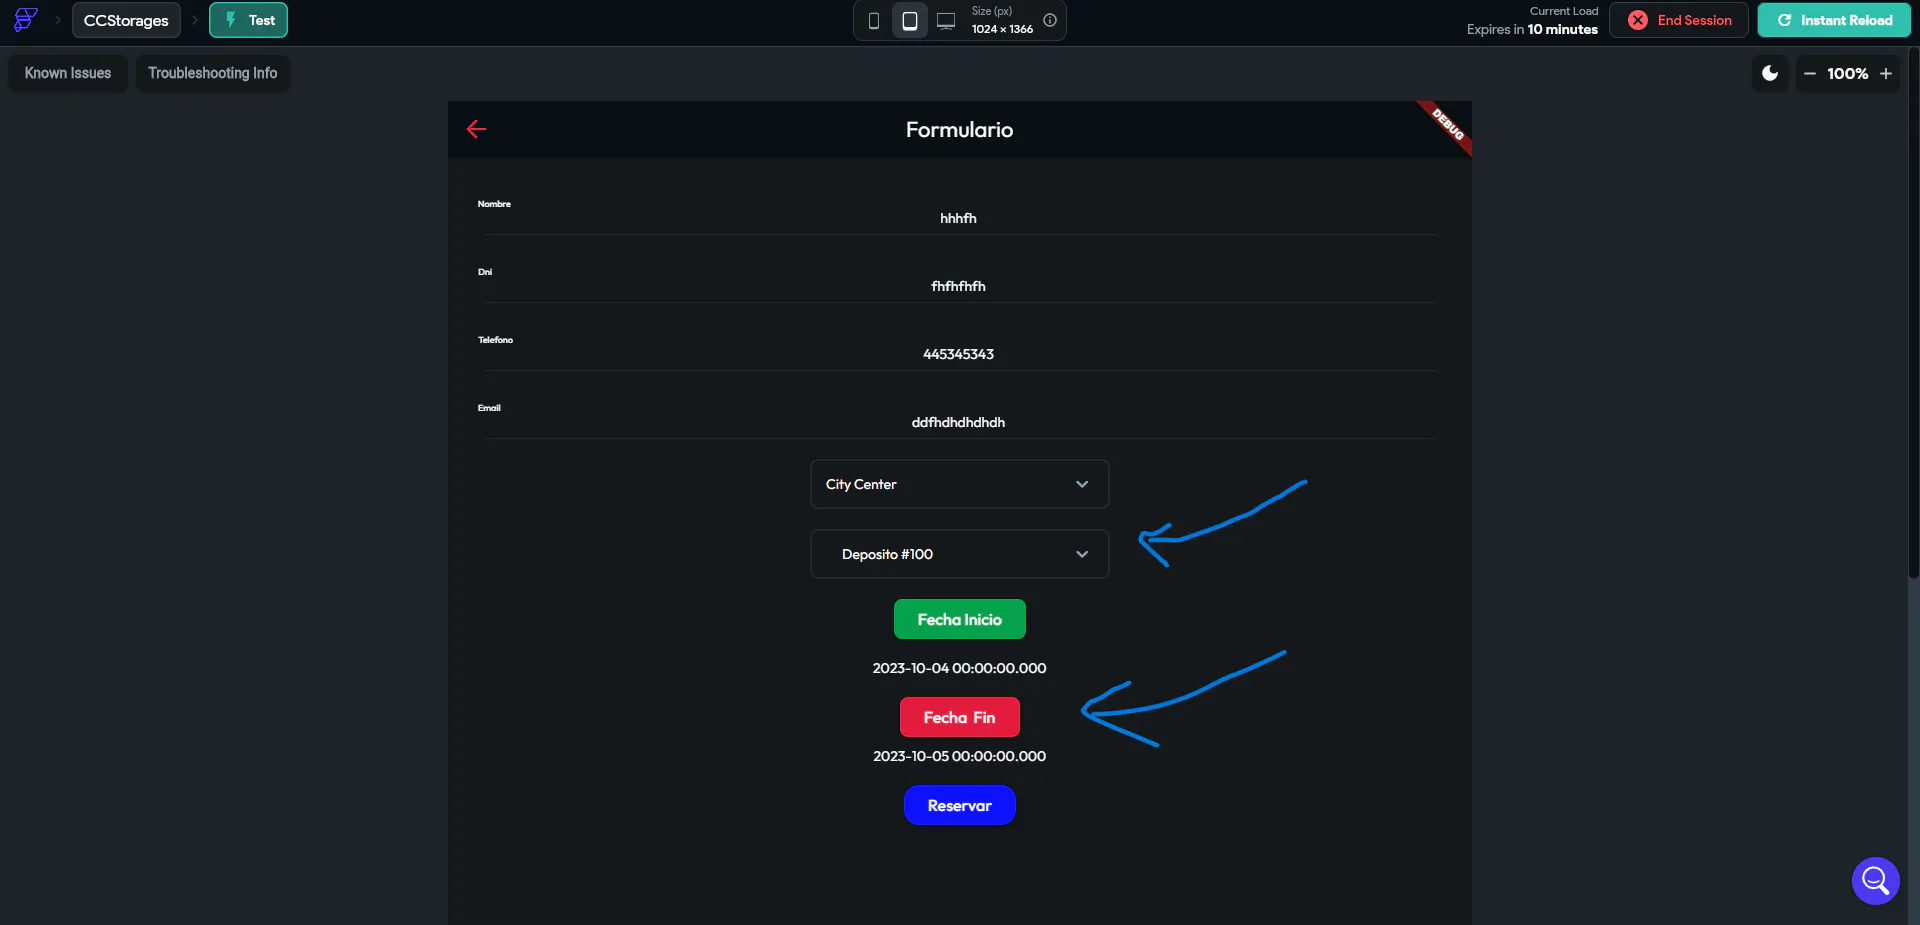Select the desktop device size icon
Screen dimensions: 1920x925
946,21
